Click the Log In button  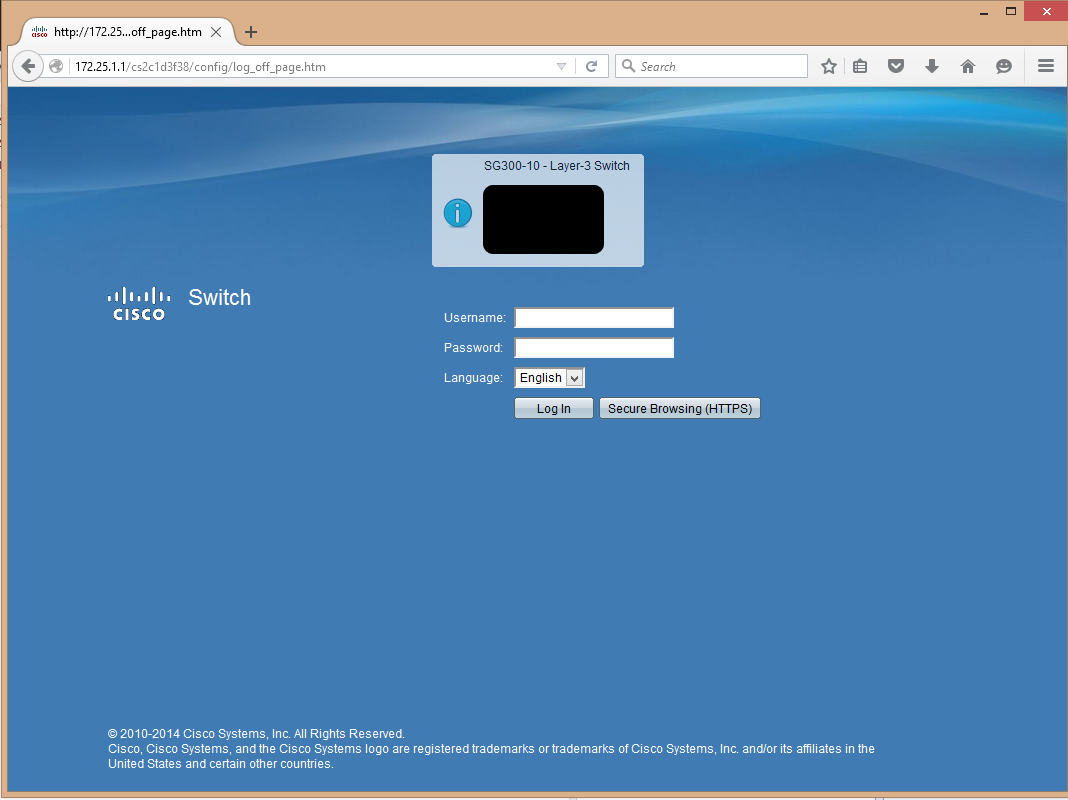tap(554, 409)
